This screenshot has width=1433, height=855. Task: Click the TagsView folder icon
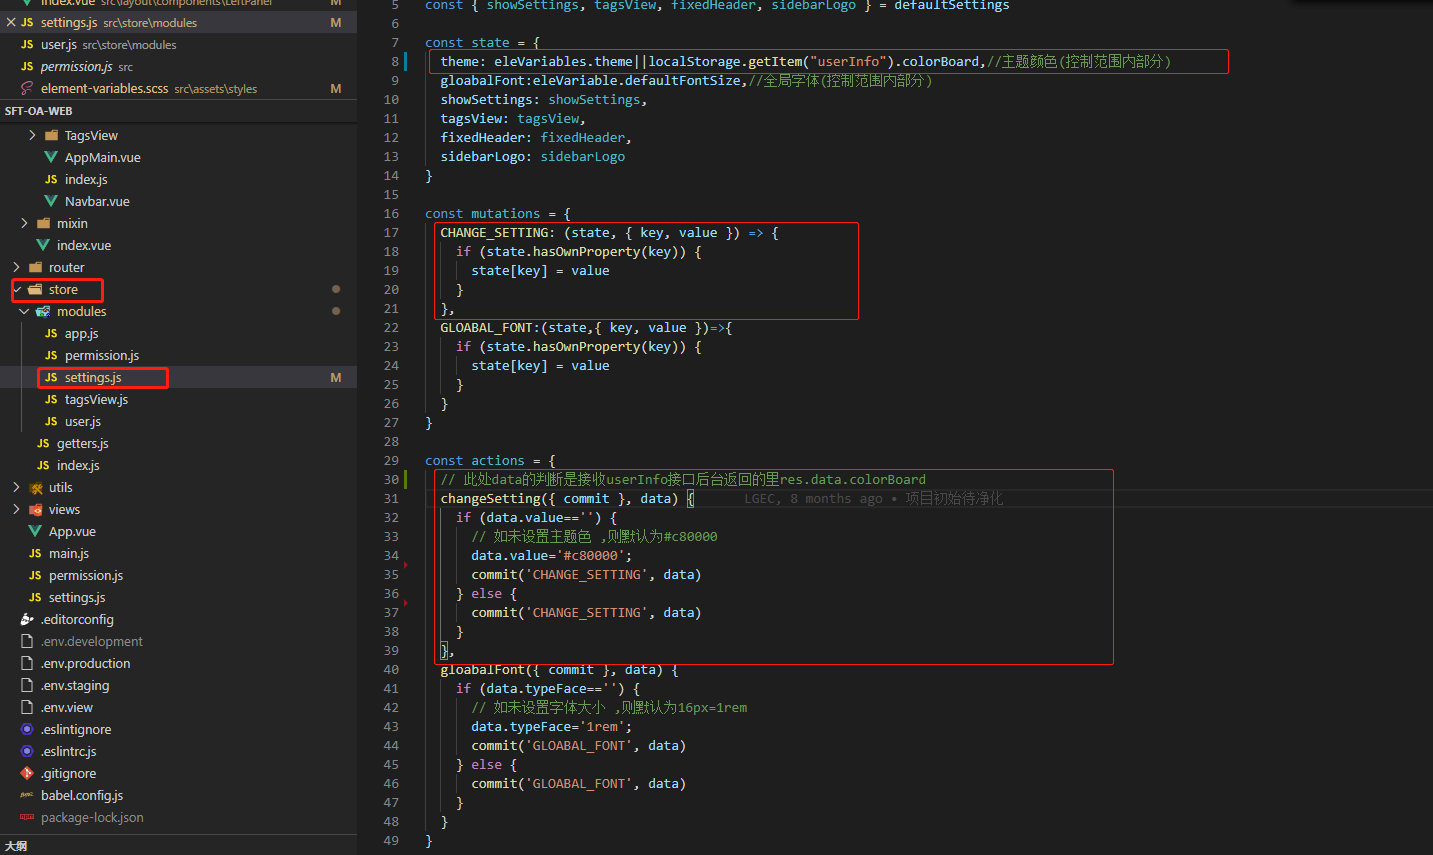coord(51,135)
